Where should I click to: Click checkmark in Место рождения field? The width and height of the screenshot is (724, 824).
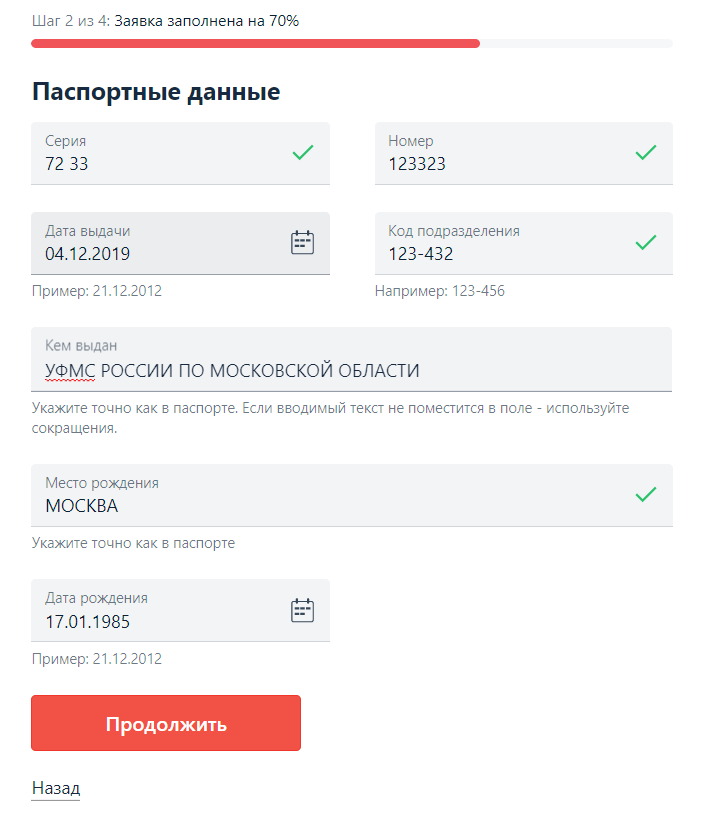coord(646,494)
